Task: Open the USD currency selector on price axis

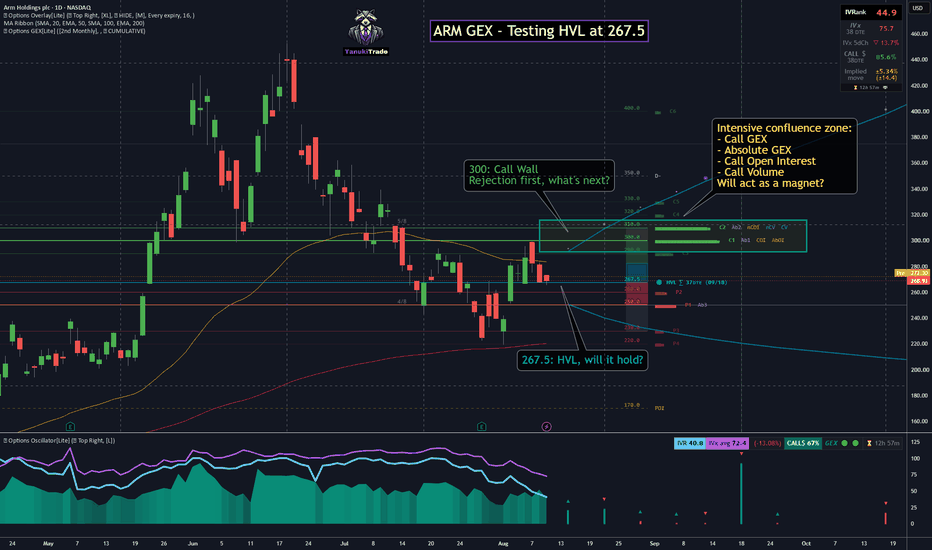Action: (x=918, y=8)
